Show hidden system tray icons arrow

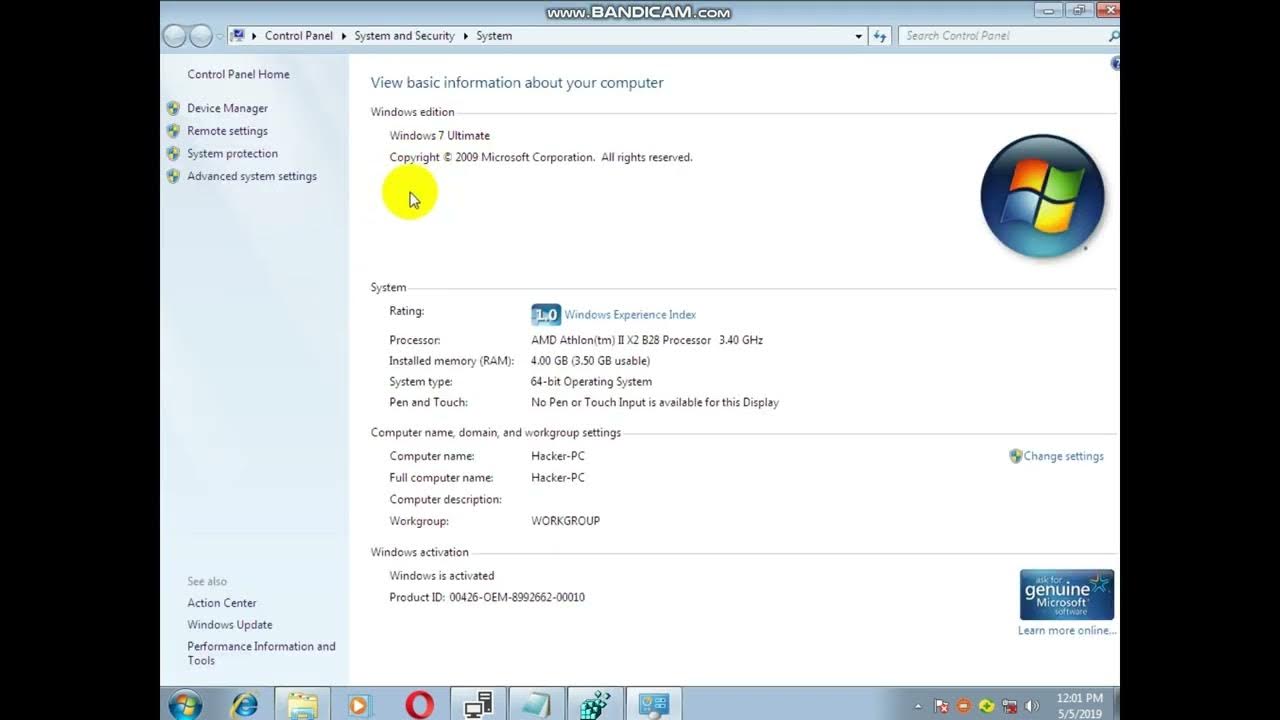[919, 706]
